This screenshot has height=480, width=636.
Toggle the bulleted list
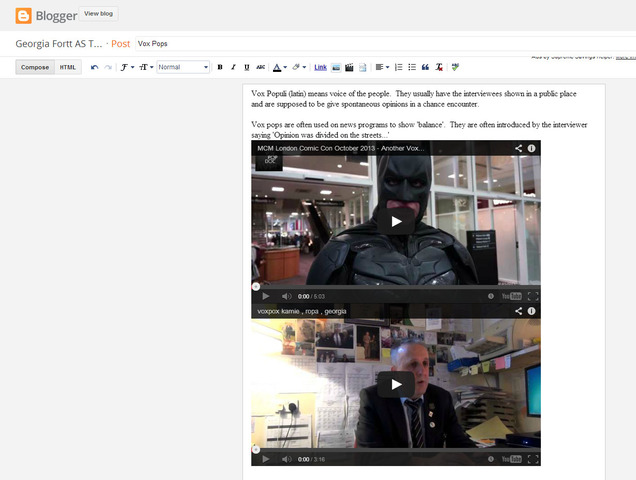(412, 67)
